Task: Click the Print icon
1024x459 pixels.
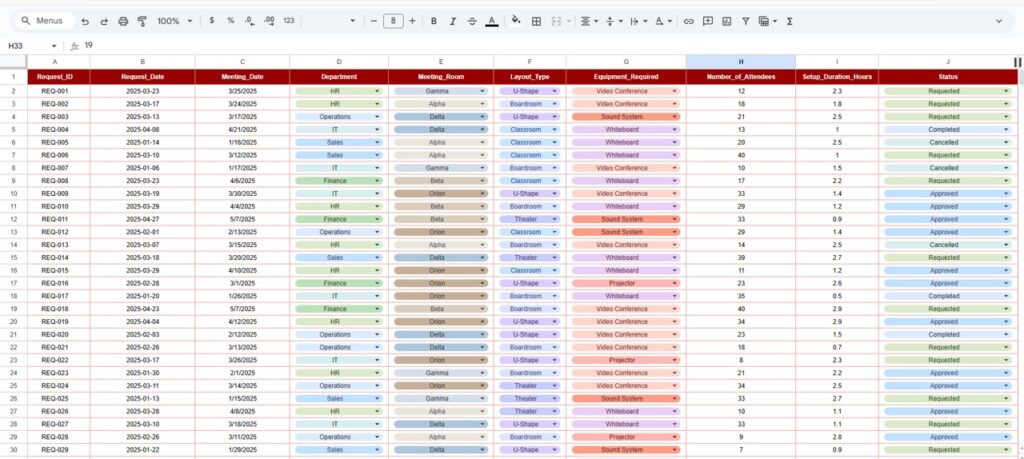Action: tap(123, 21)
